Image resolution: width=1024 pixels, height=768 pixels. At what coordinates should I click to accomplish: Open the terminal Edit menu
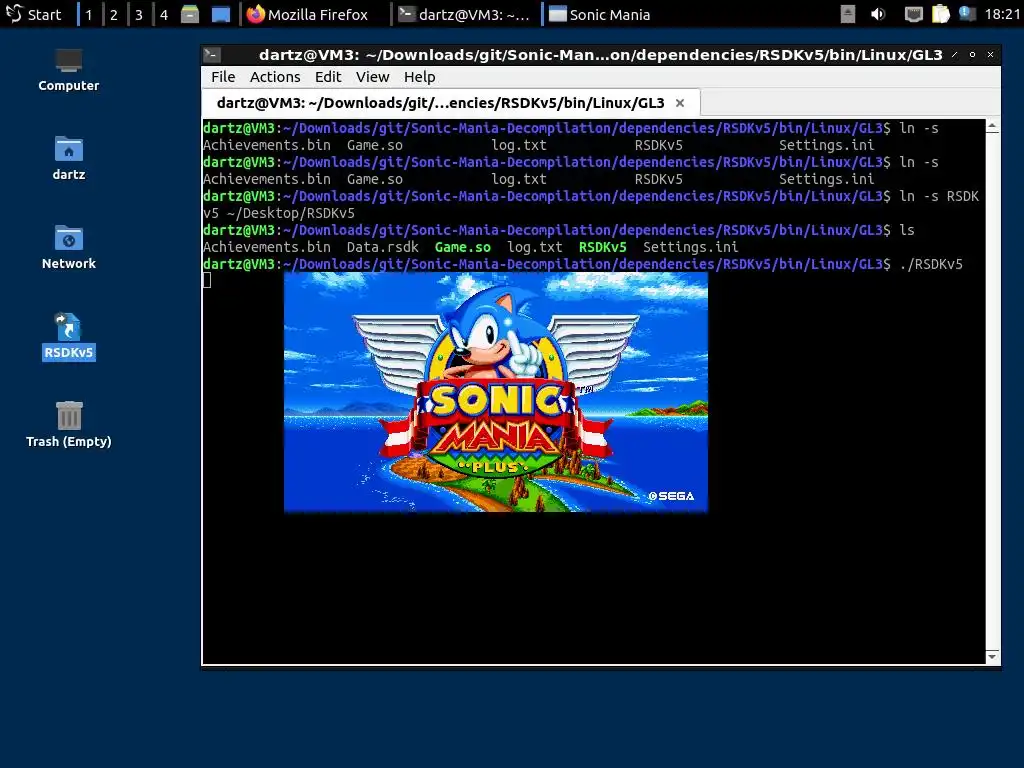click(x=328, y=77)
